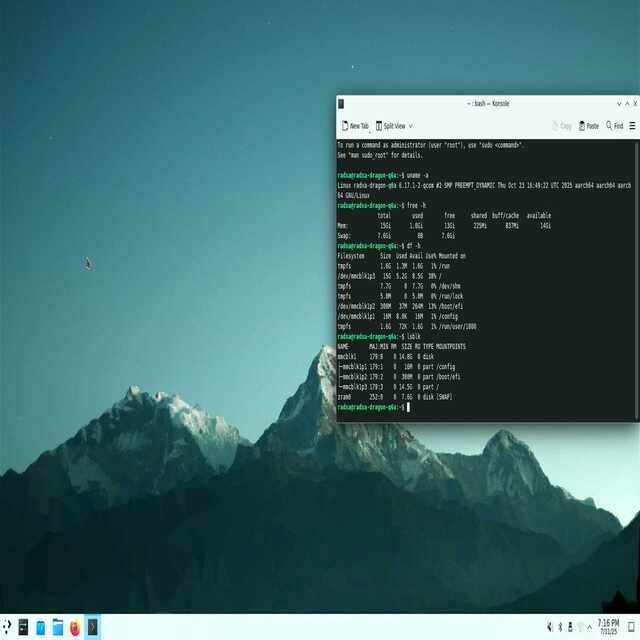640x640 pixels.
Task: Click the 'Swap:' row in free output
Action: click(x=396, y=236)
